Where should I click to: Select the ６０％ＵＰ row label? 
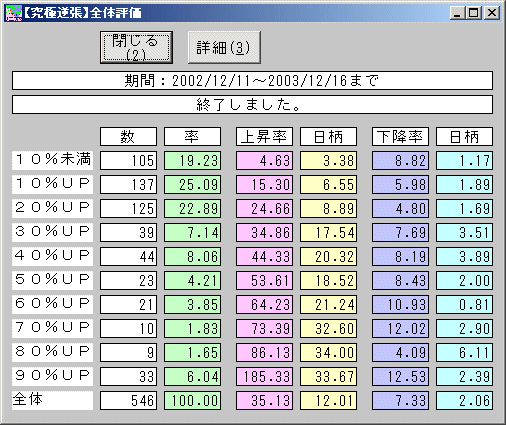point(53,304)
